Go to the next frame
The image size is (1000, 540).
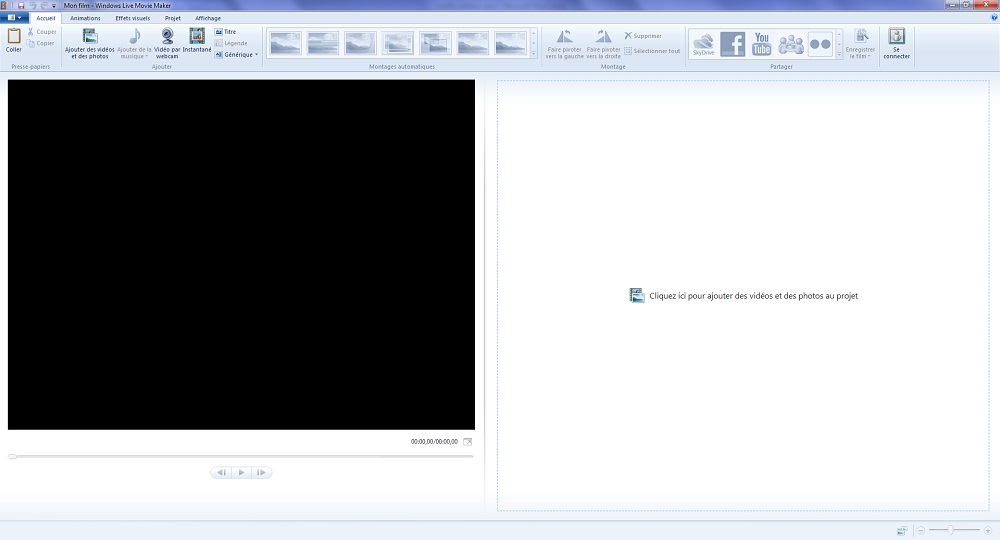(x=261, y=472)
